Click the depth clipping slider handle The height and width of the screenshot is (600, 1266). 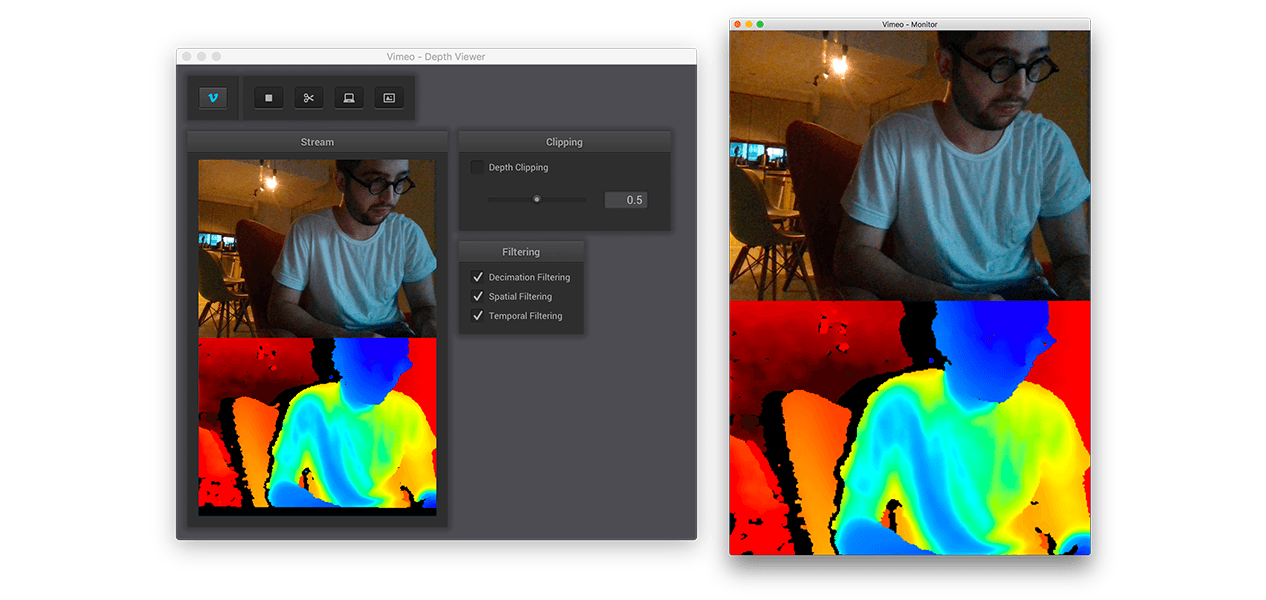point(537,199)
